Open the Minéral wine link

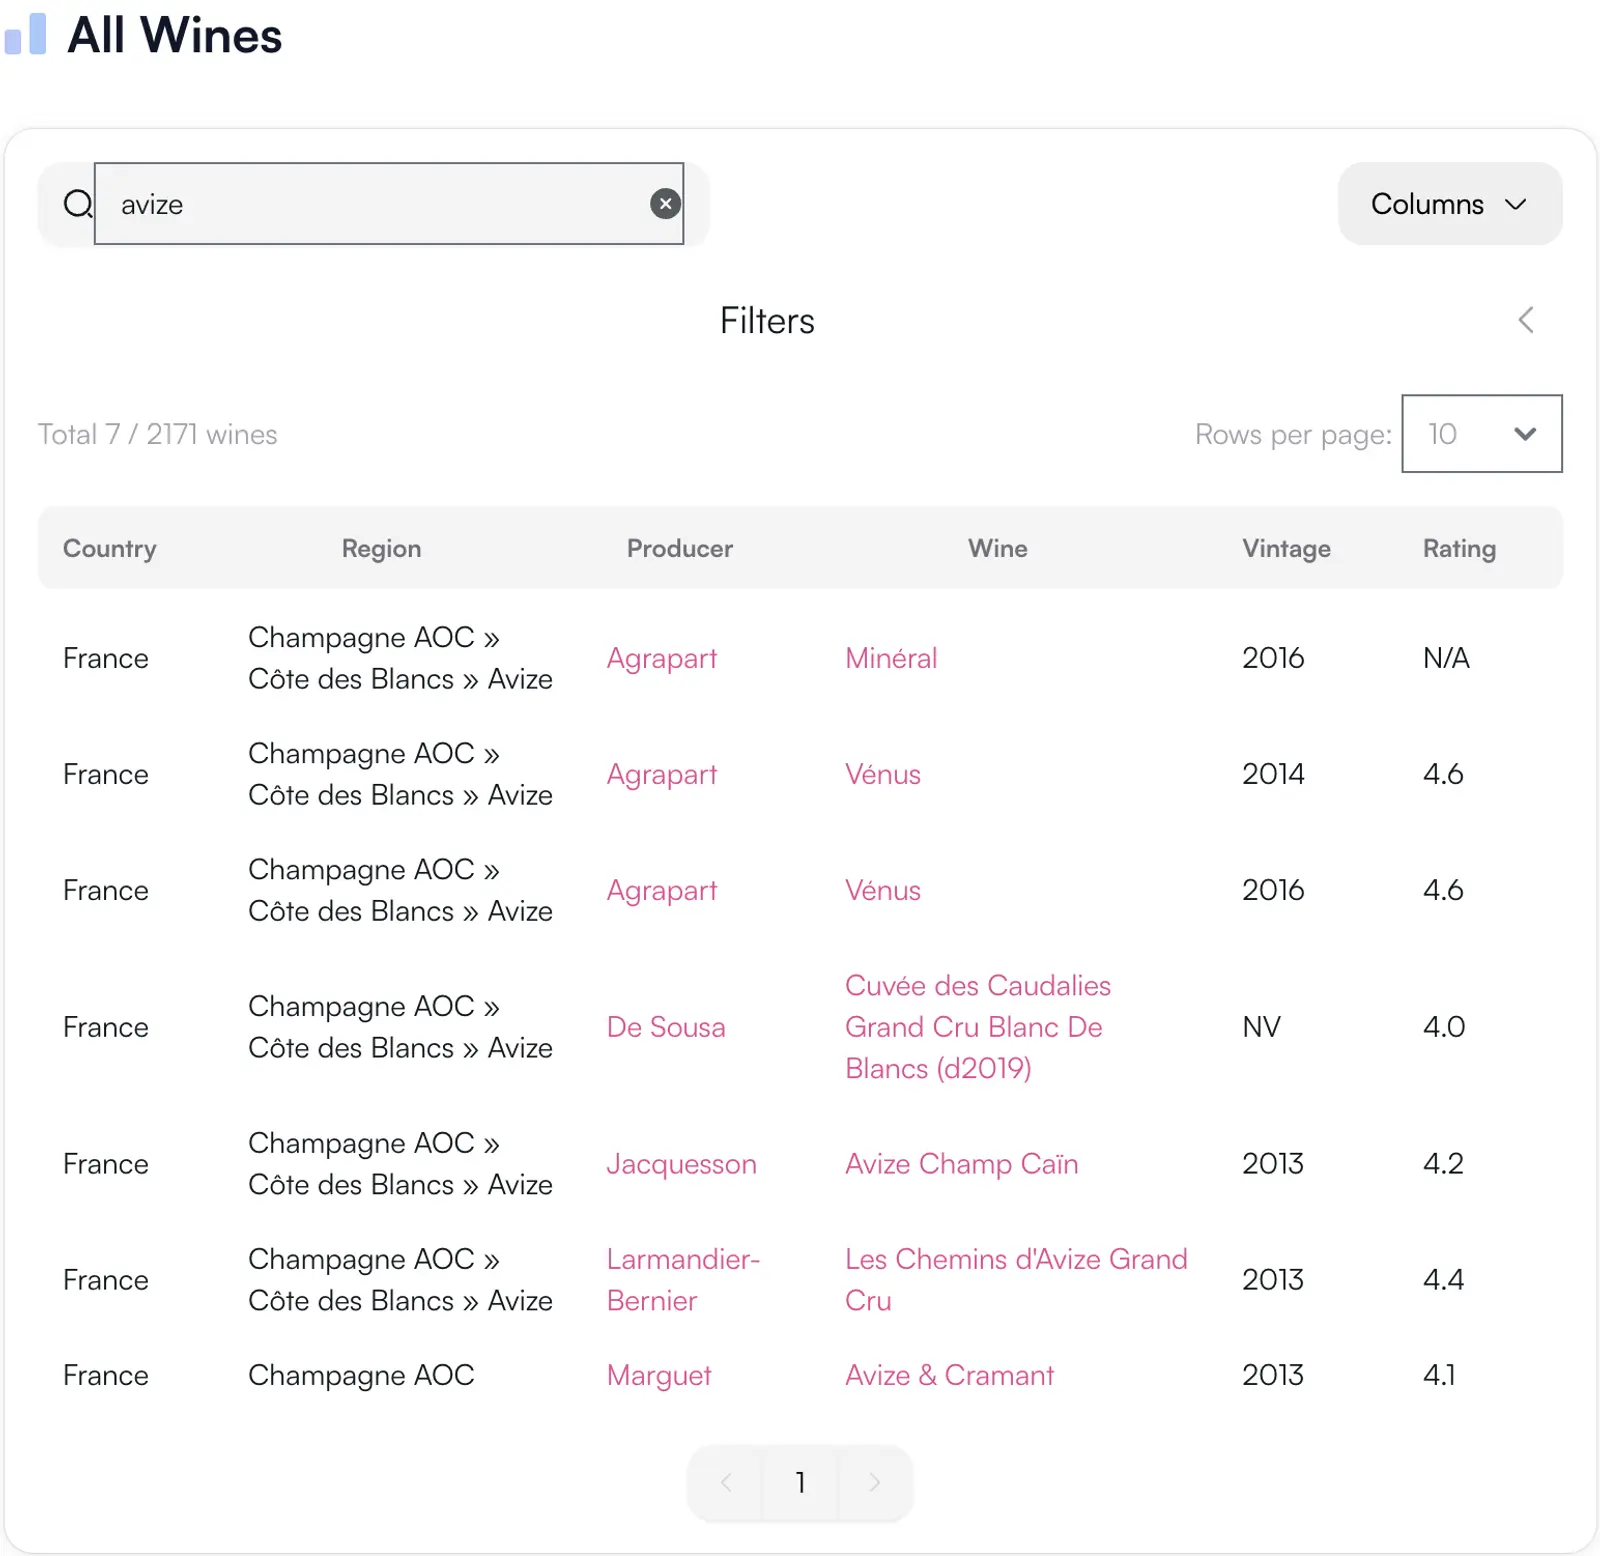(891, 658)
